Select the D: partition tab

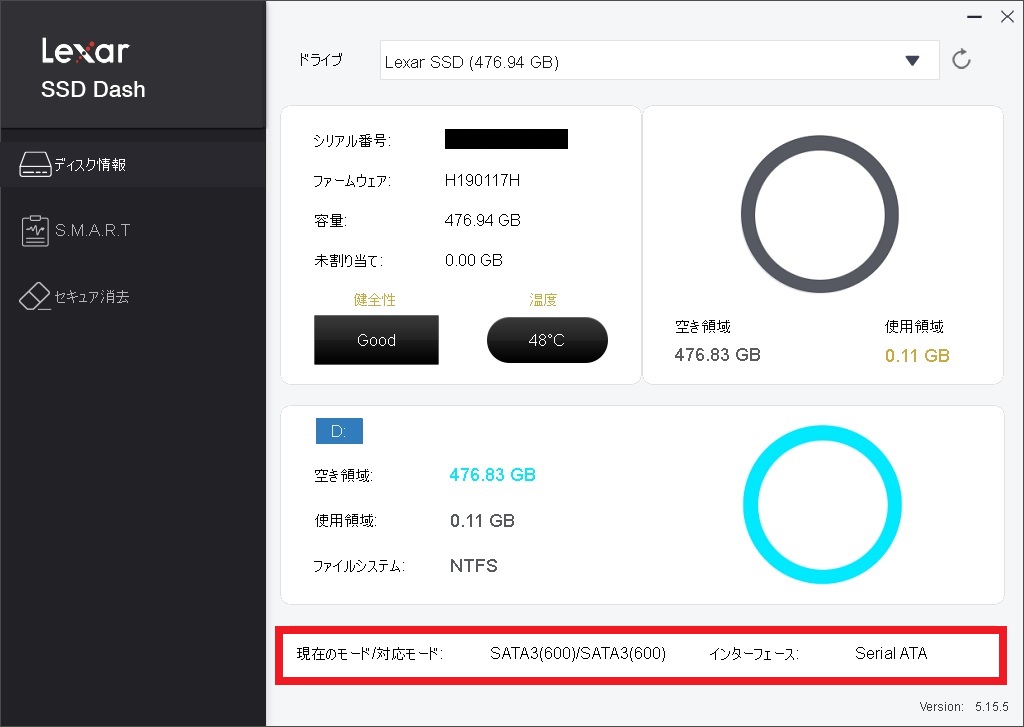pyautogui.click(x=339, y=431)
